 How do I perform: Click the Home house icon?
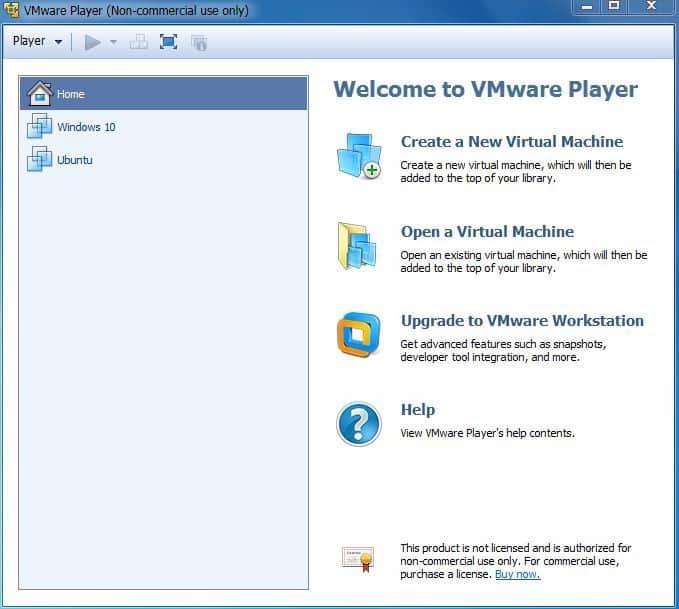pos(39,93)
